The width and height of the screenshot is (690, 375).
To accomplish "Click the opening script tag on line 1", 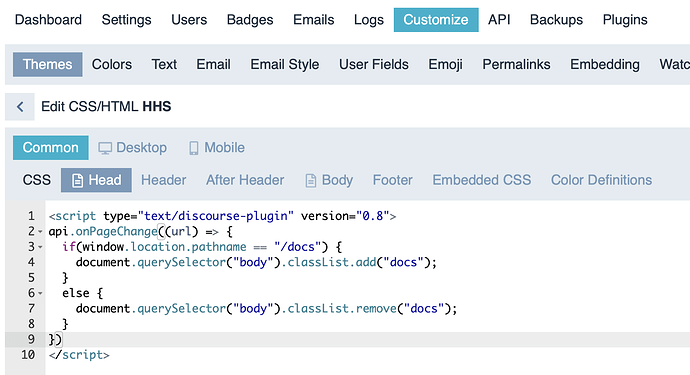I will pos(222,216).
